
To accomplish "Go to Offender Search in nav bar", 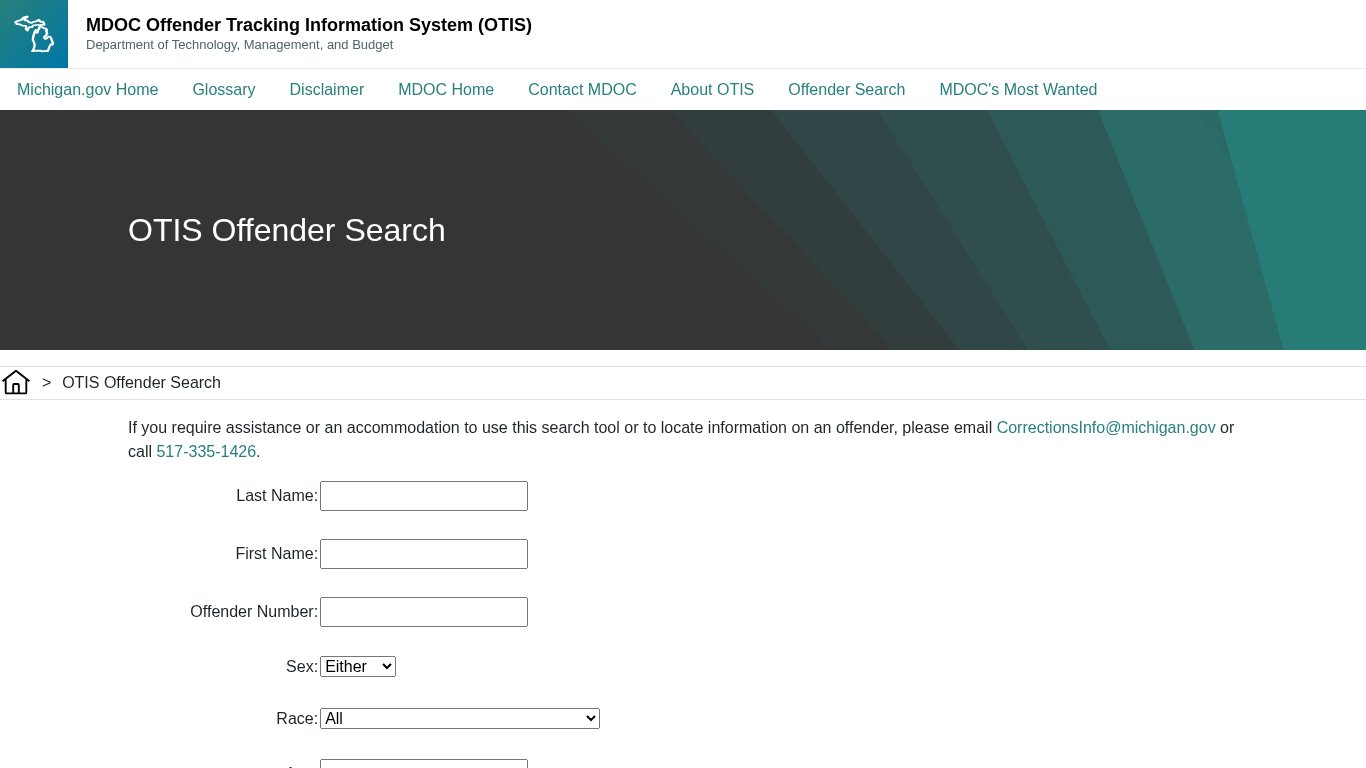I will pyautogui.click(x=846, y=90).
